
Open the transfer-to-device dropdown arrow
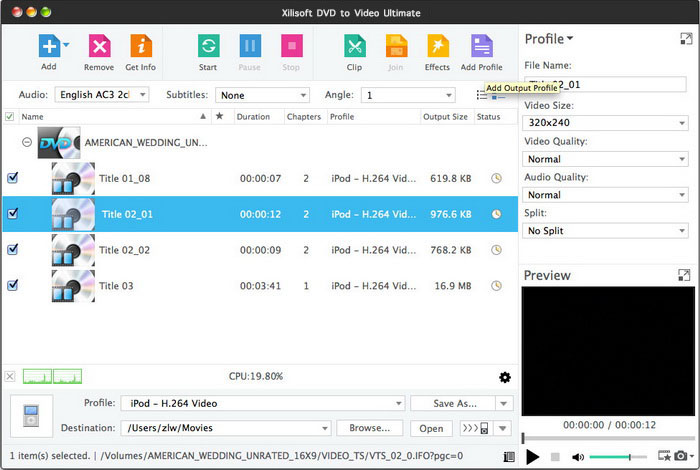point(503,428)
